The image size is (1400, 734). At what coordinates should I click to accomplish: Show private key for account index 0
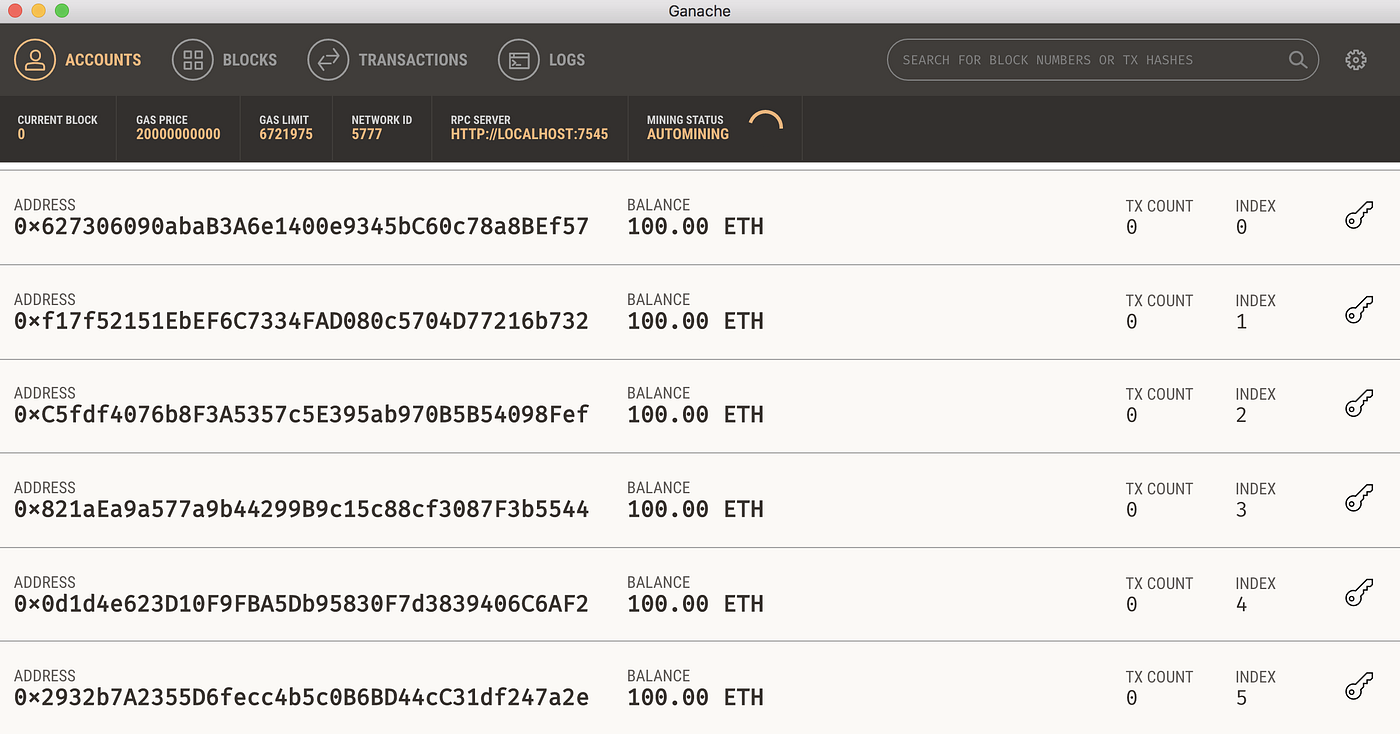pos(1358,216)
